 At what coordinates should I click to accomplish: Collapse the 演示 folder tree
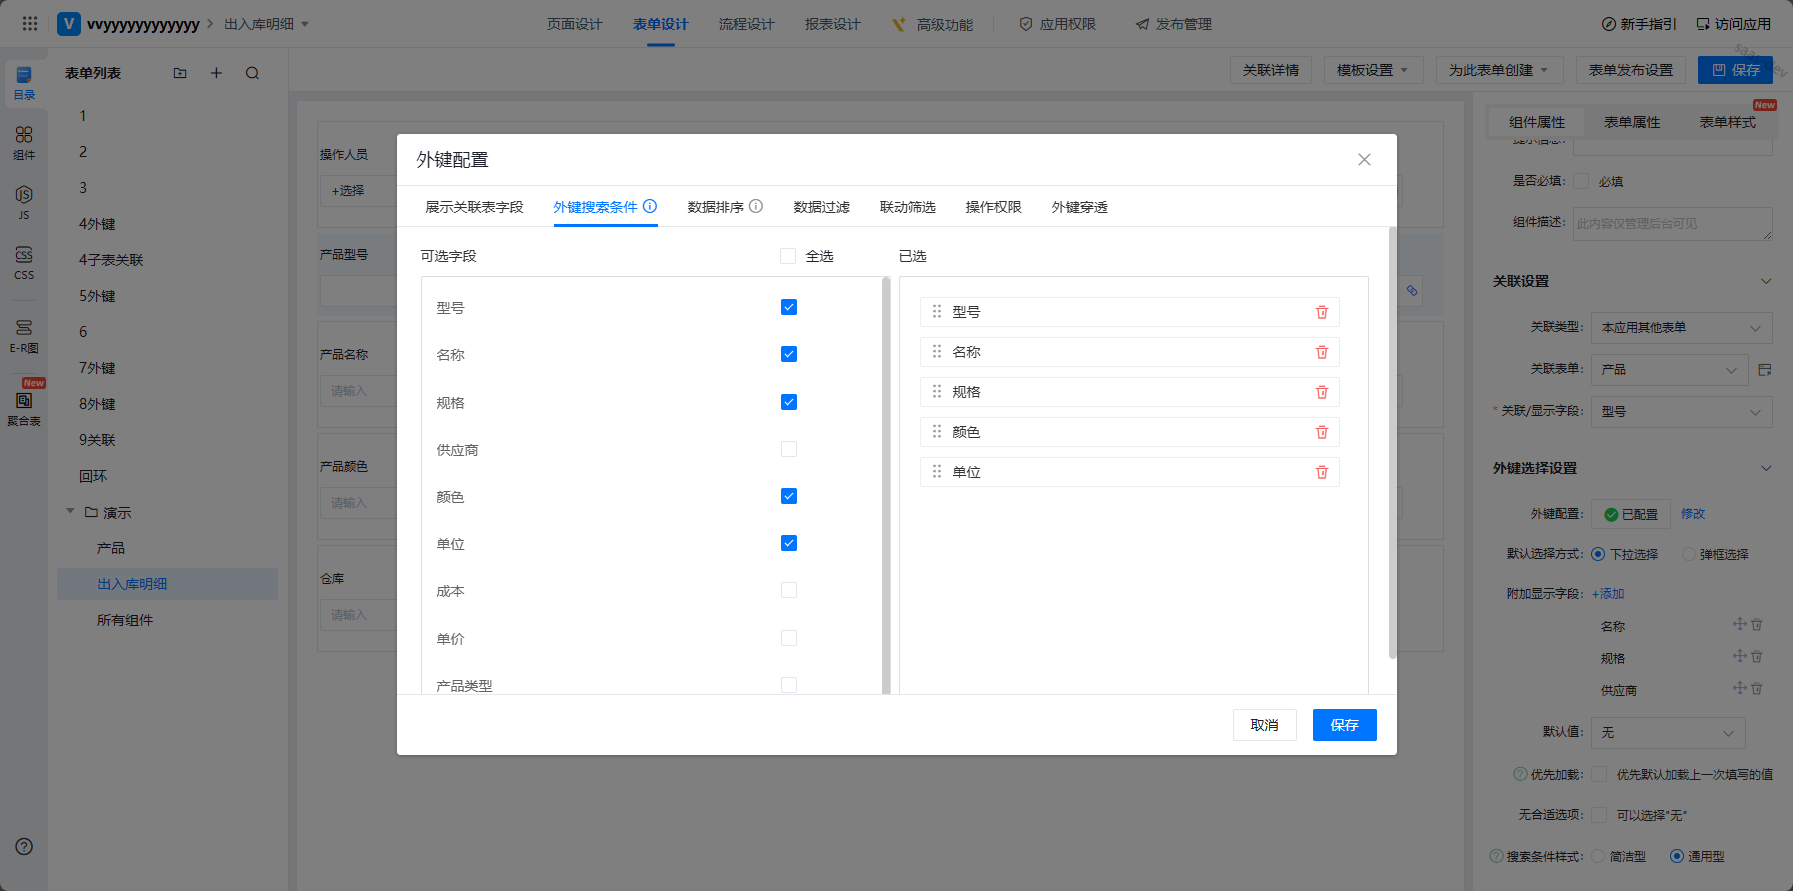pos(71,512)
